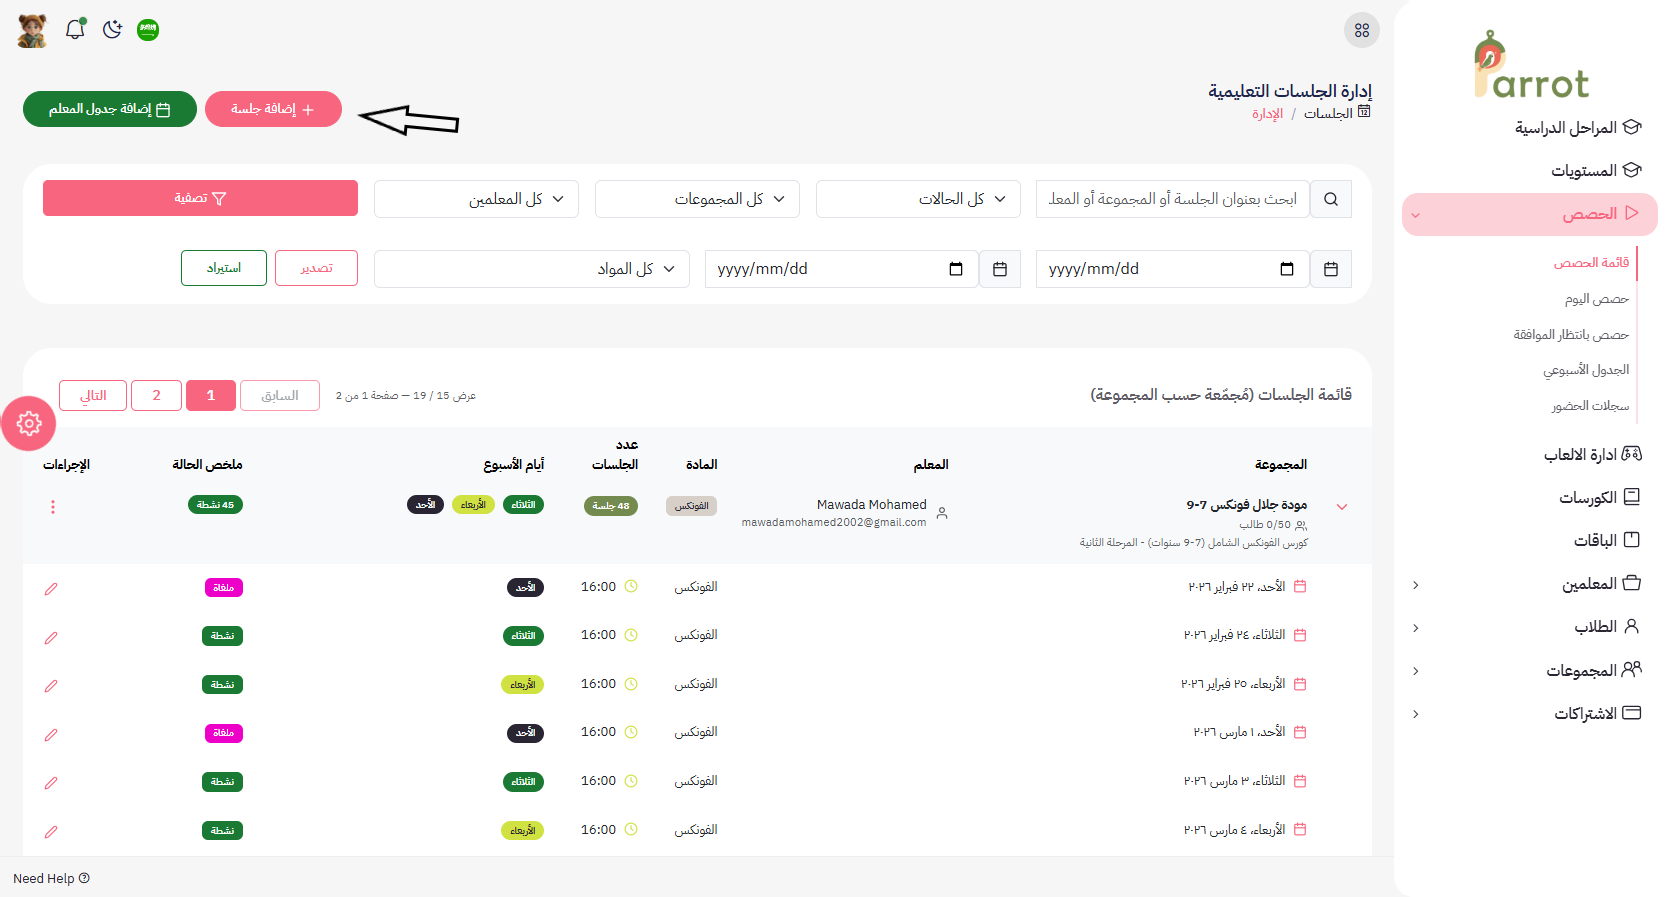Collapse the دودة جلاد فونكس group row
The height and width of the screenshot is (897, 1665).
tap(1341, 507)
